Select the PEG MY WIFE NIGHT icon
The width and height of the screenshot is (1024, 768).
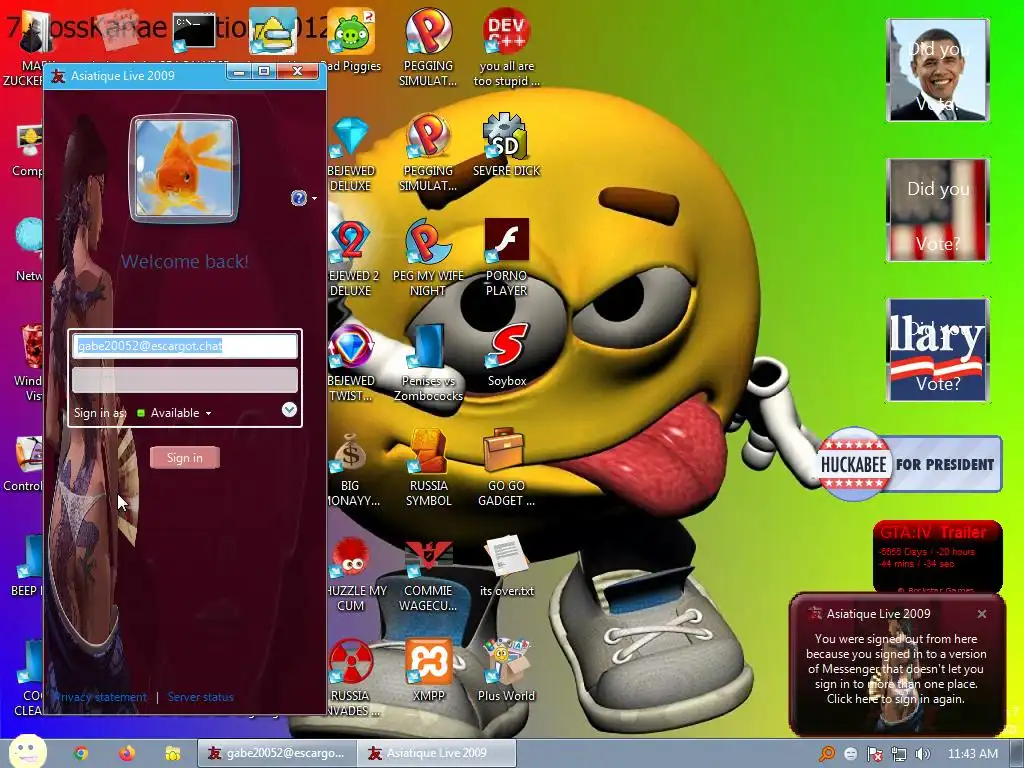click(x=428, y=259)
